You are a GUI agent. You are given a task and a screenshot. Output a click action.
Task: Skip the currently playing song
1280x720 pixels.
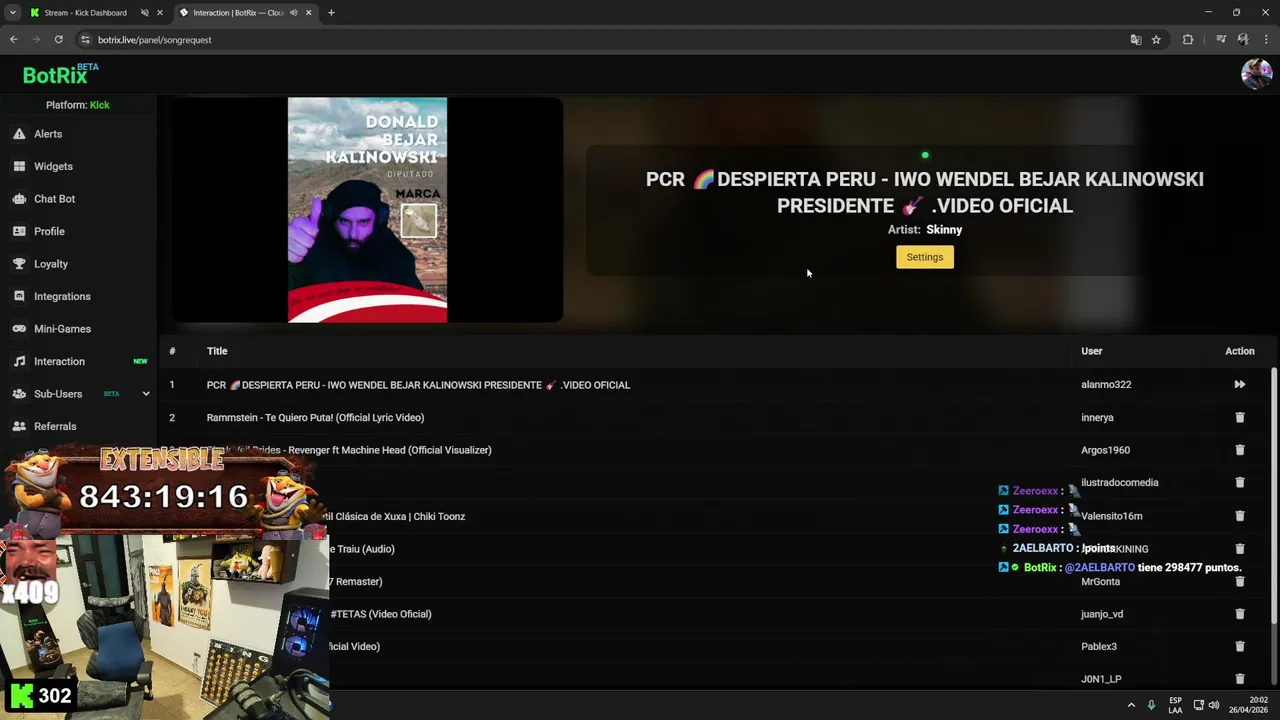click(x=1239, y=384)
